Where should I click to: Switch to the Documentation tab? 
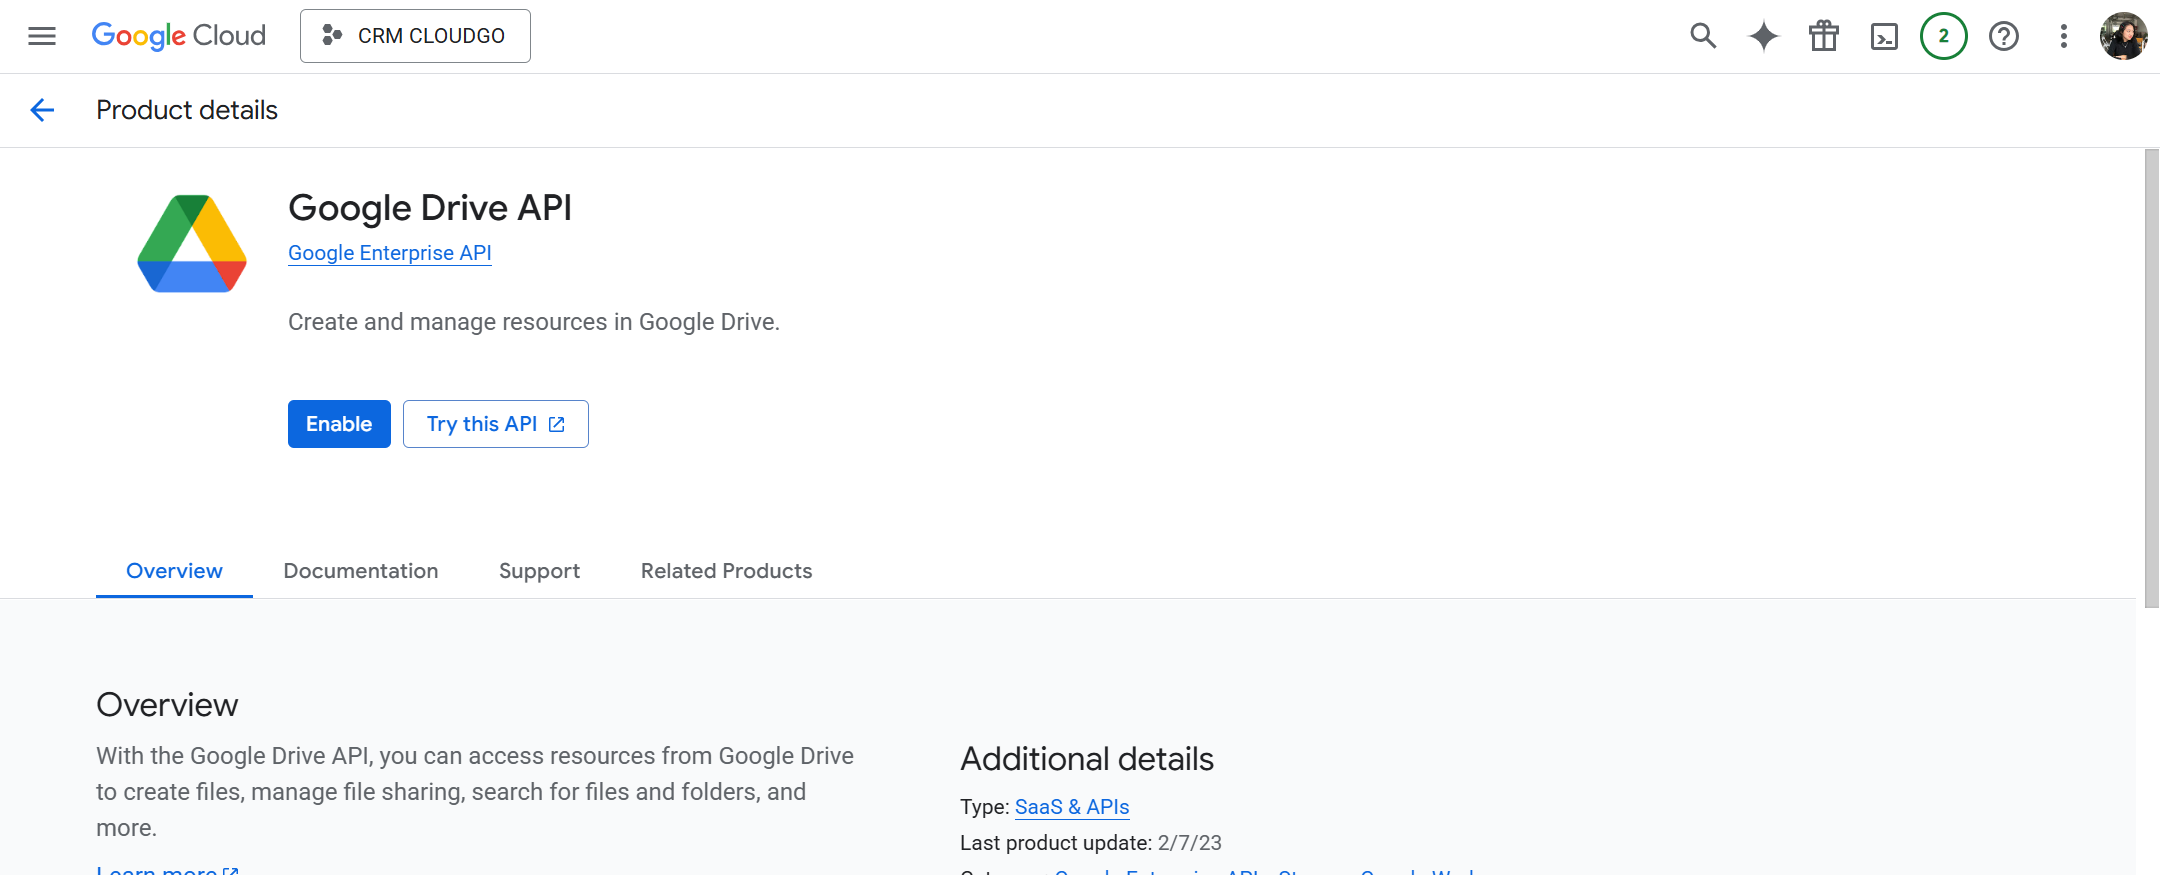361,571
